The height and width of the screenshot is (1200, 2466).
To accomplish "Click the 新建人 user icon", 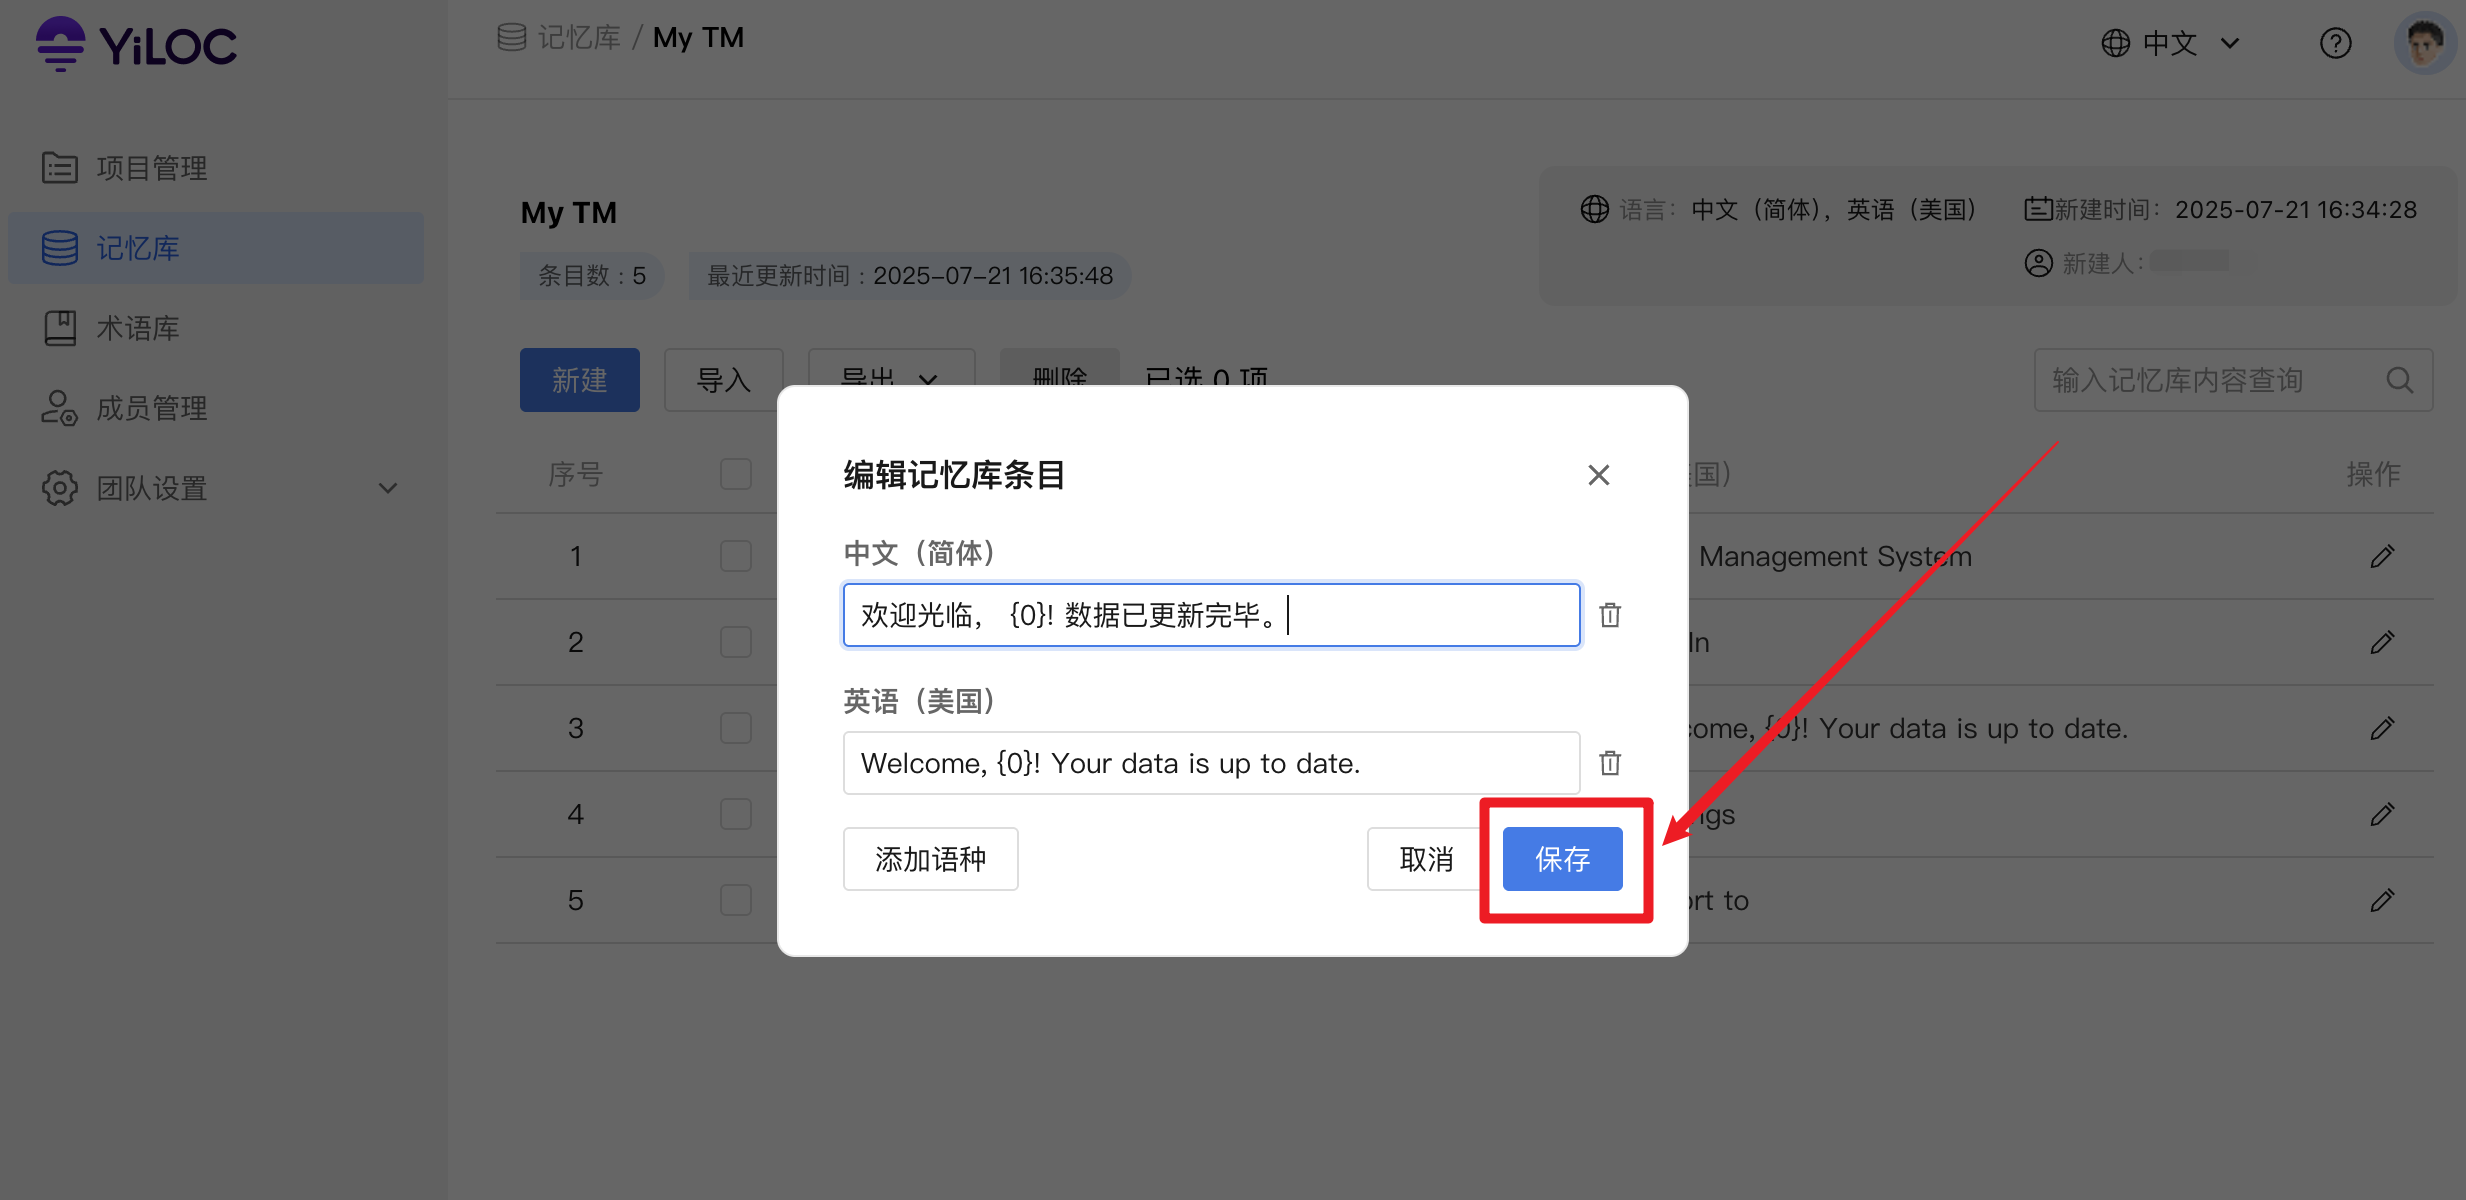I will 2038,263.
